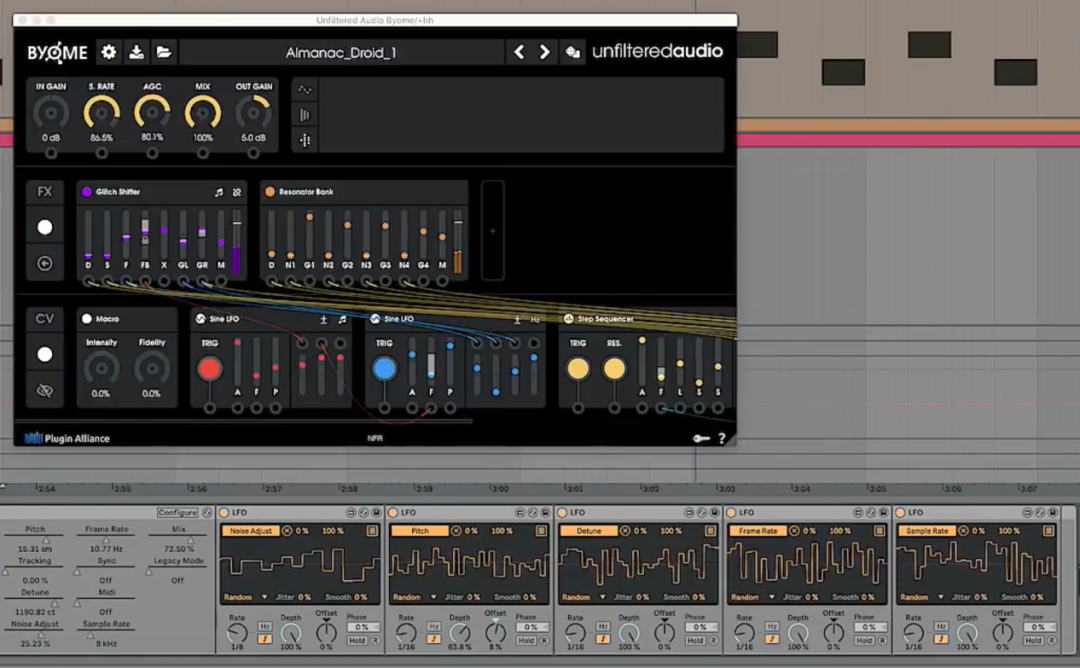
Task: Click Phase field on Noise Adjust LFO
Action: click(362, 627)
